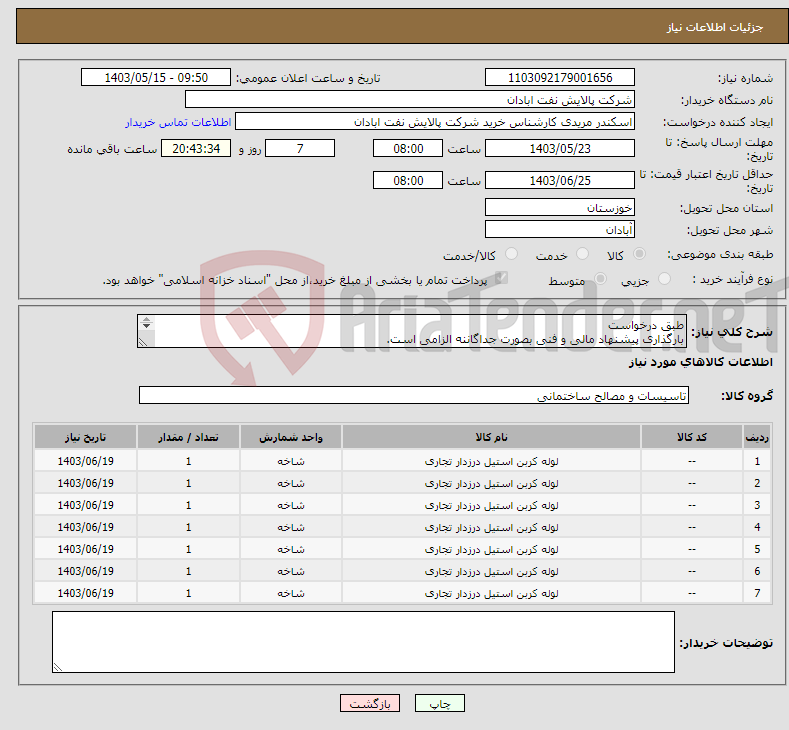
Task: Click the جزئیات اطلاعات نیاز header title
Action: pos(715,27)
